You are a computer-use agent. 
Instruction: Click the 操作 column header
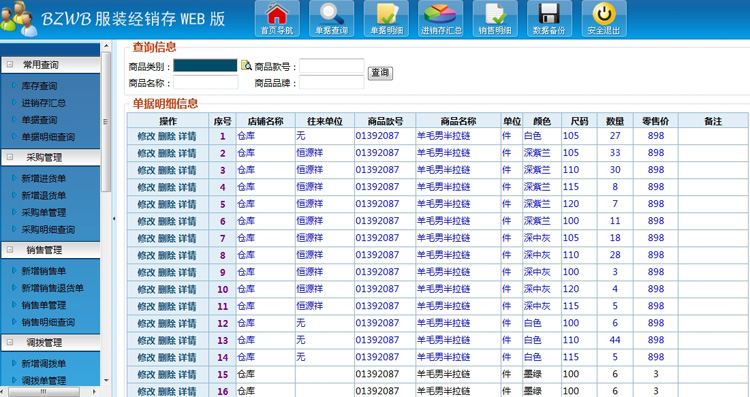pos(168,121)
